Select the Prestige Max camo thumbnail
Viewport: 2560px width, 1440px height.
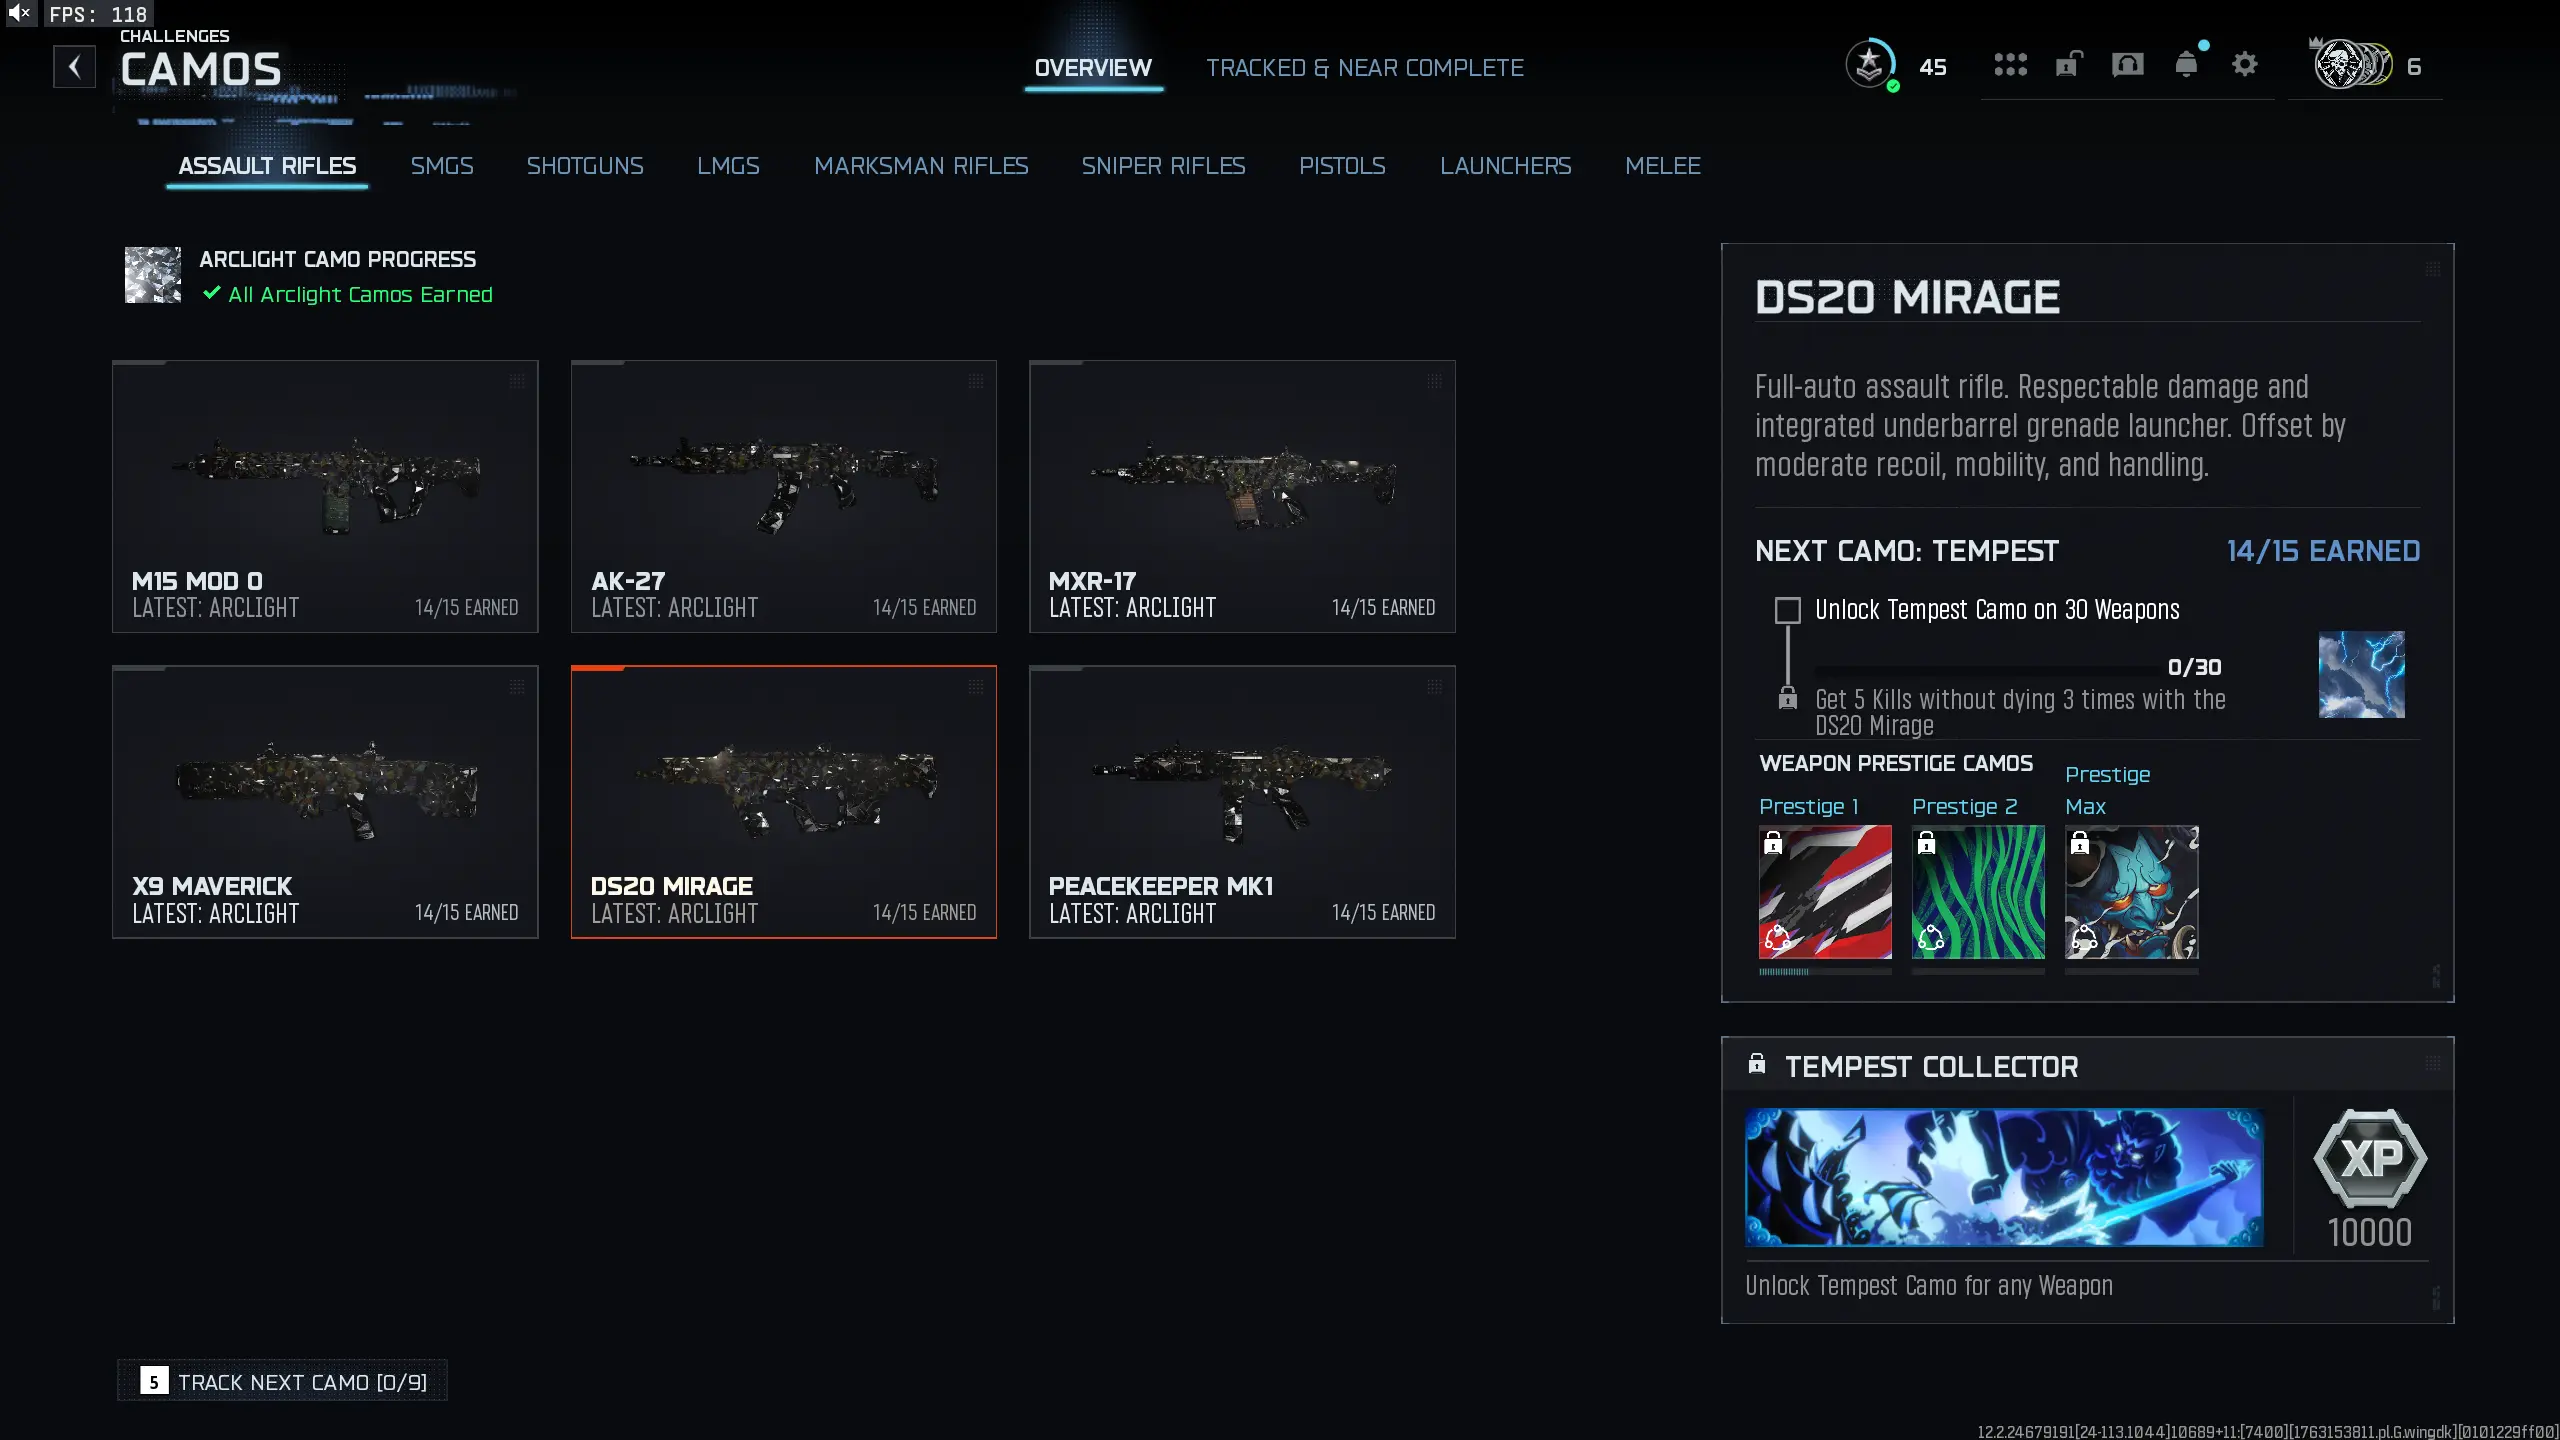(x=2131, y=895)
